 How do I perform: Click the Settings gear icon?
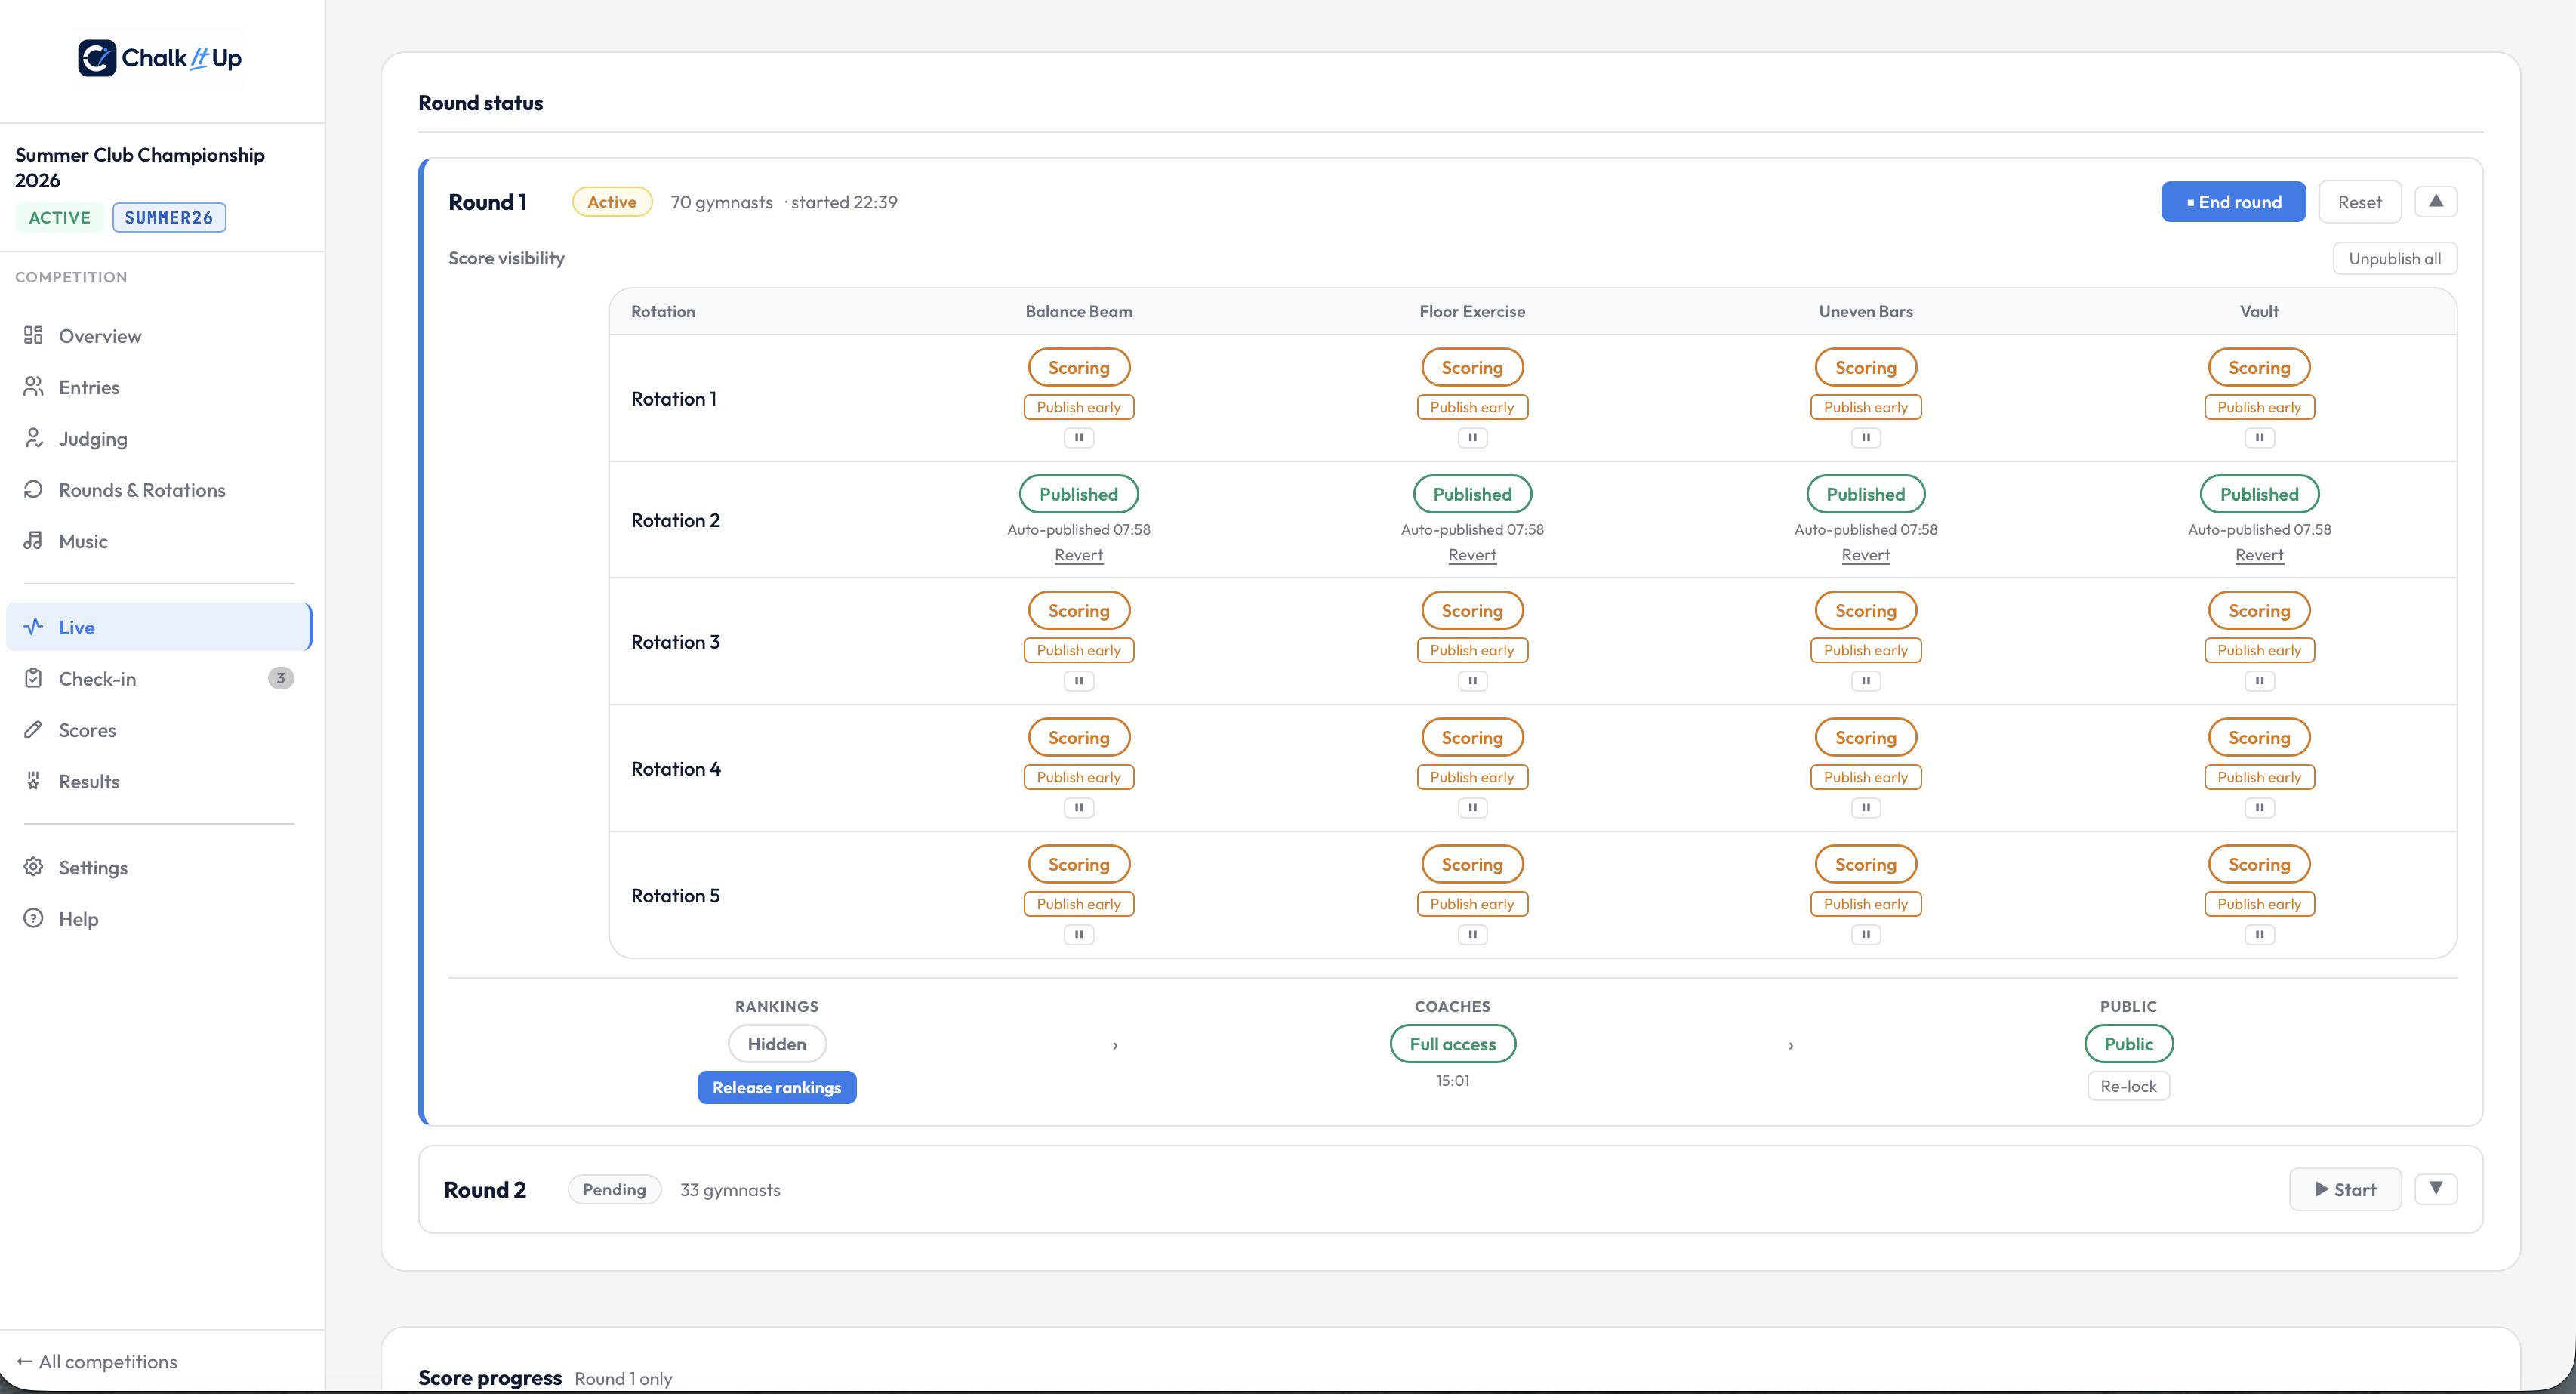click(x=33, y=867)
